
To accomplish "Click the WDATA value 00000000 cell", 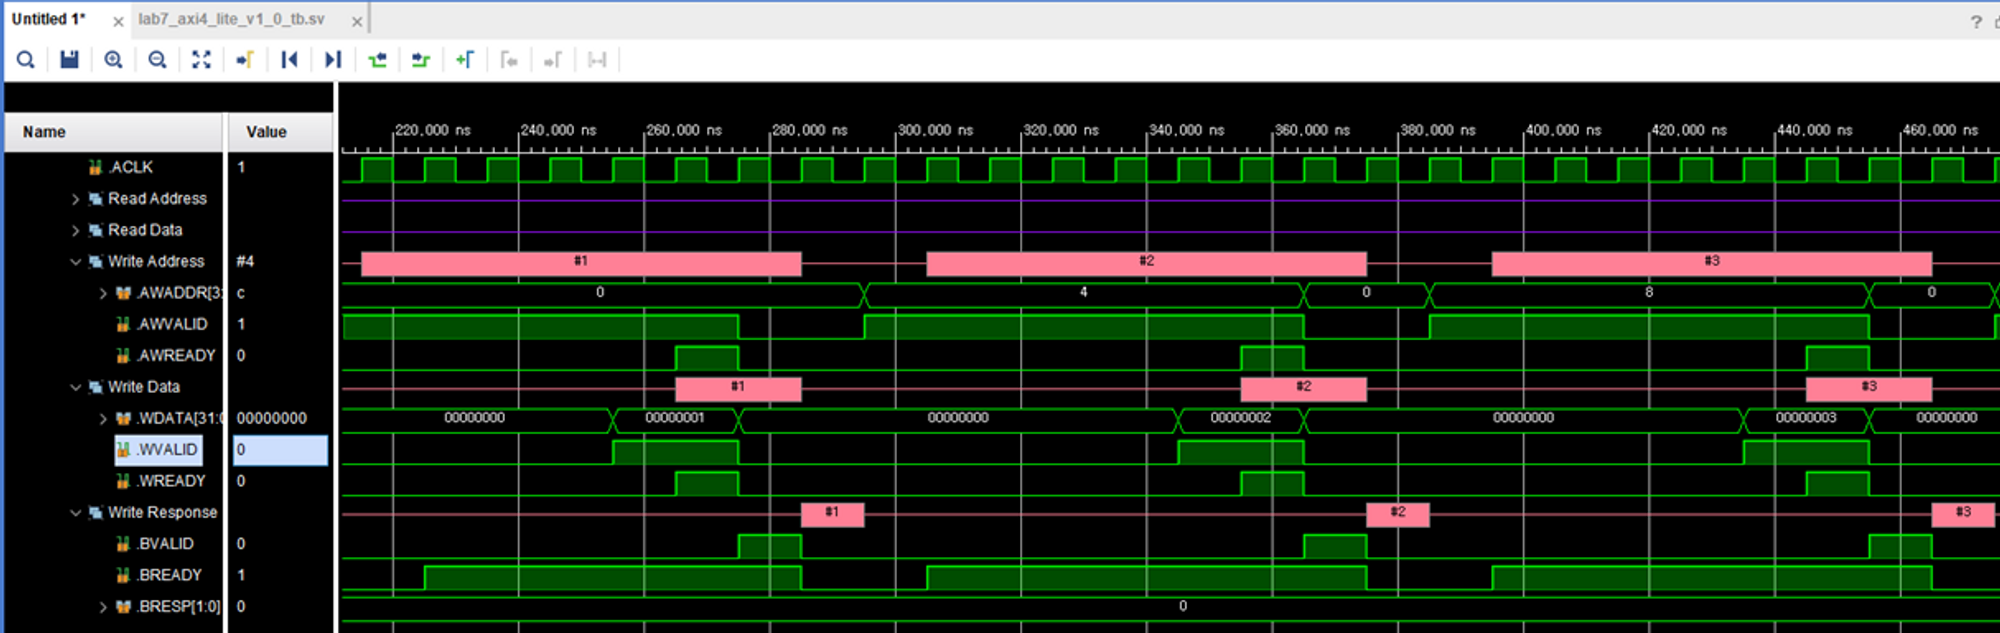I will (272, 418).
